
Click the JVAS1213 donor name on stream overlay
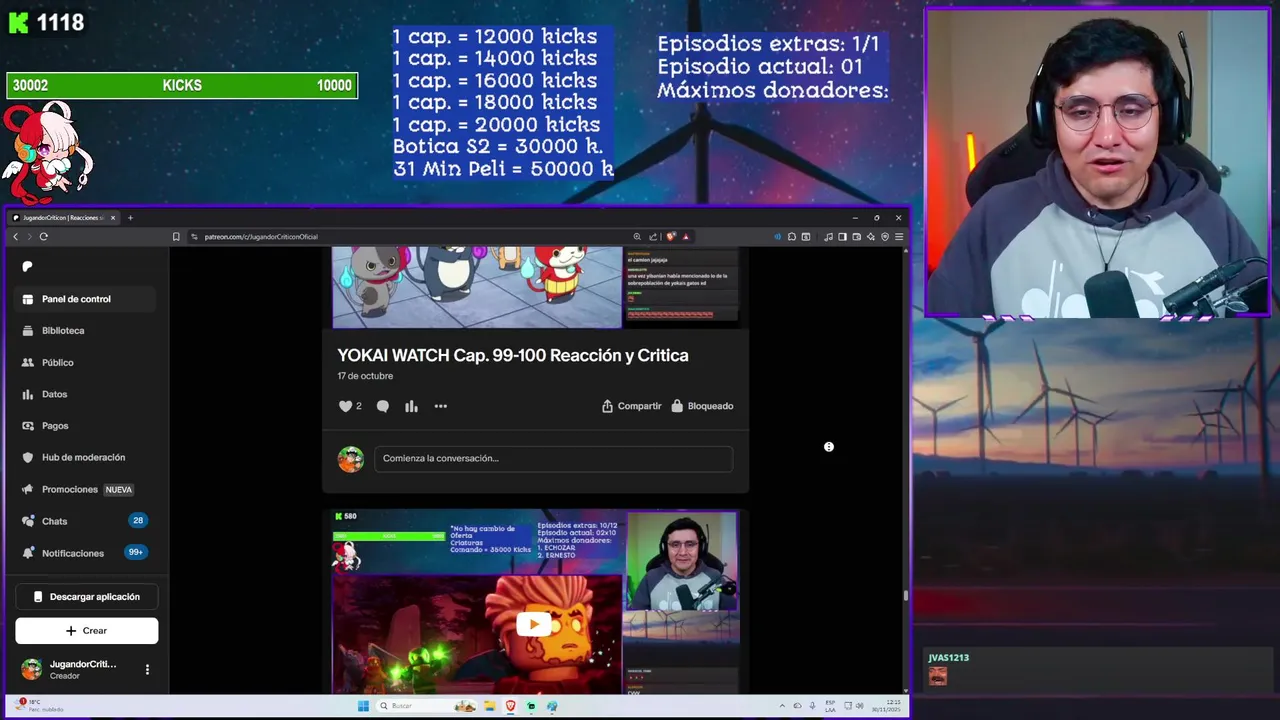948,658
